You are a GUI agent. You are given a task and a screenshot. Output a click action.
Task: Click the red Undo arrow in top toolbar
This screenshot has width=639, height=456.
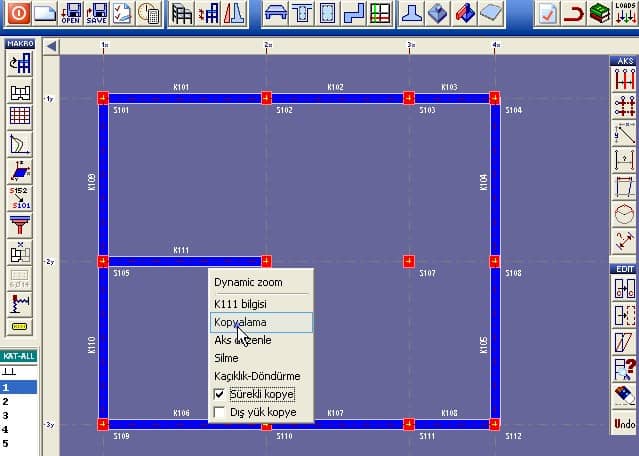pos(573,13)
